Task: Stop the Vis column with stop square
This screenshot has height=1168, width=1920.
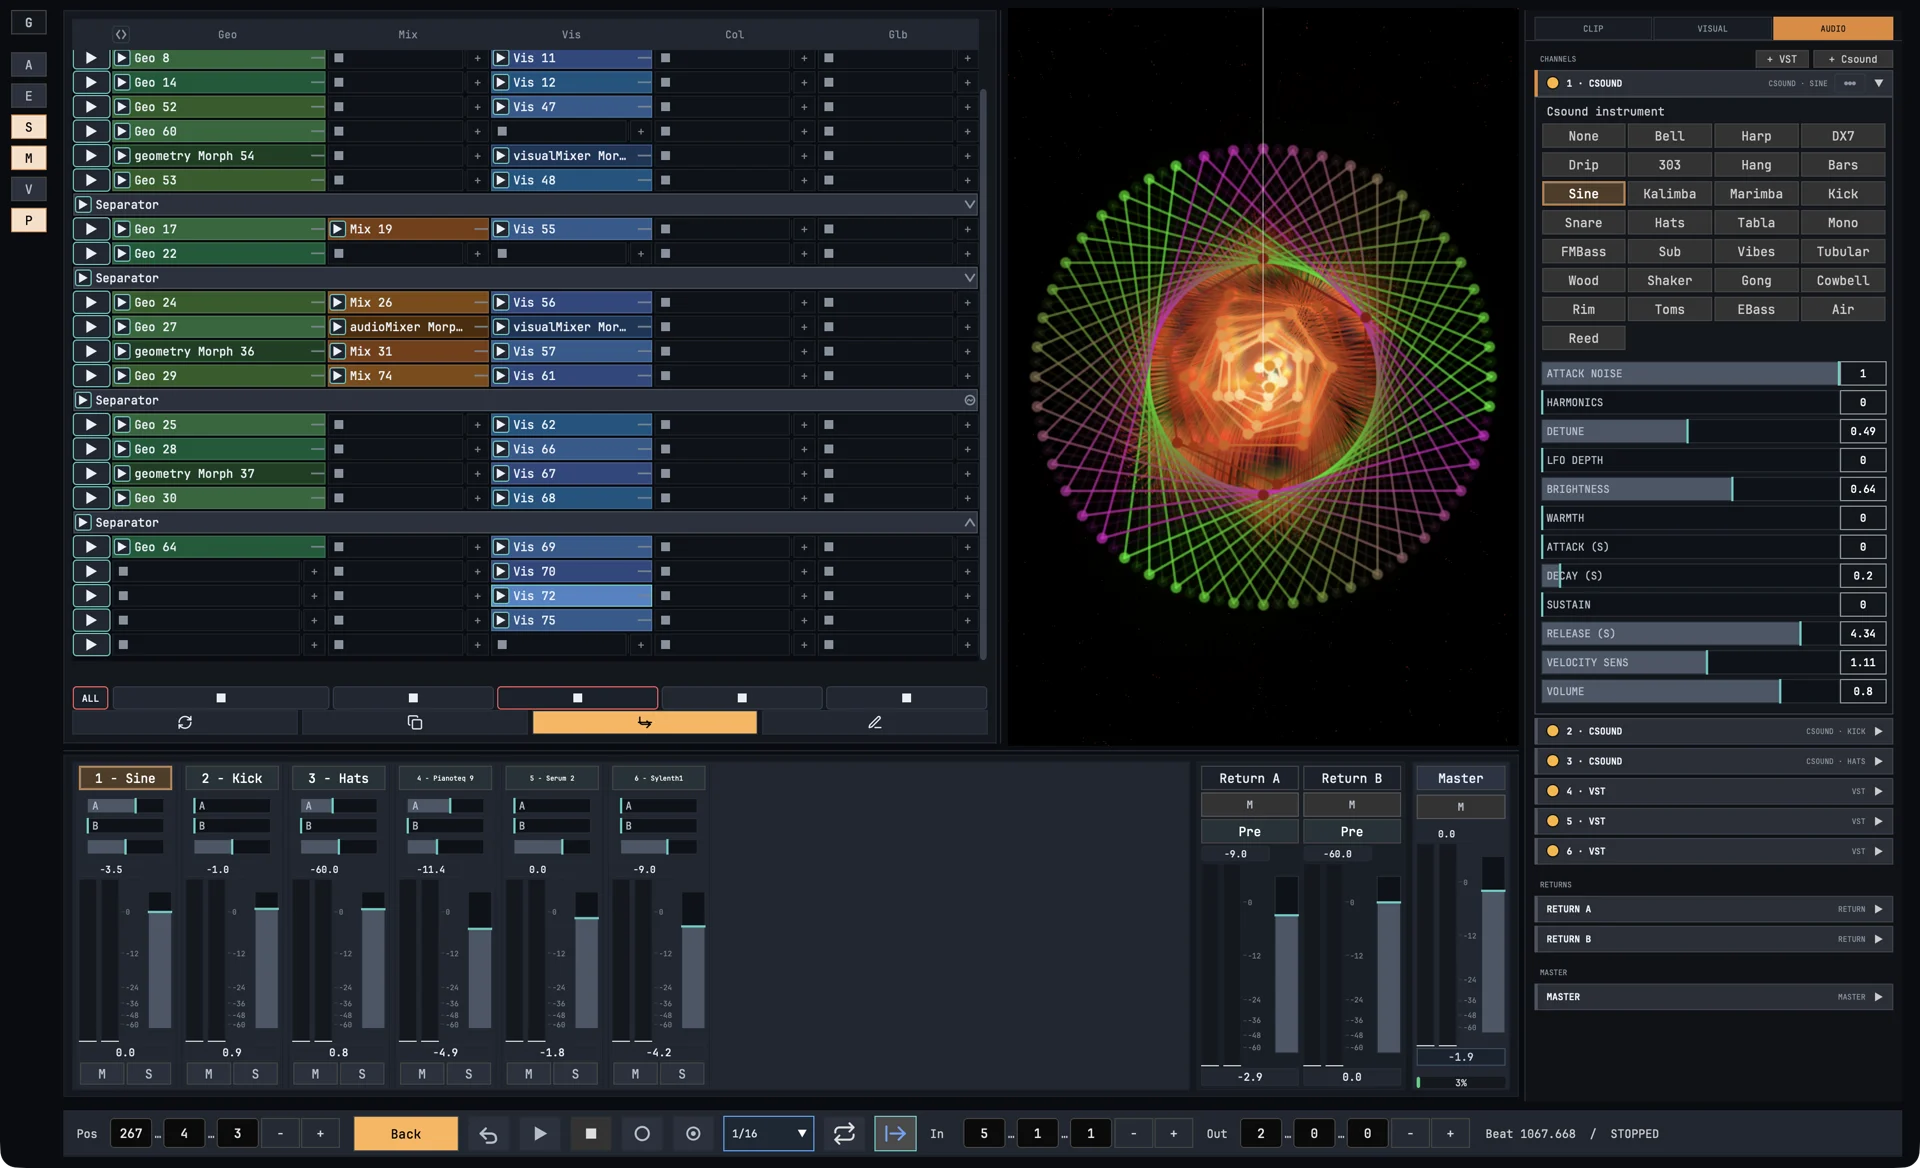Action: coord(577,698)
